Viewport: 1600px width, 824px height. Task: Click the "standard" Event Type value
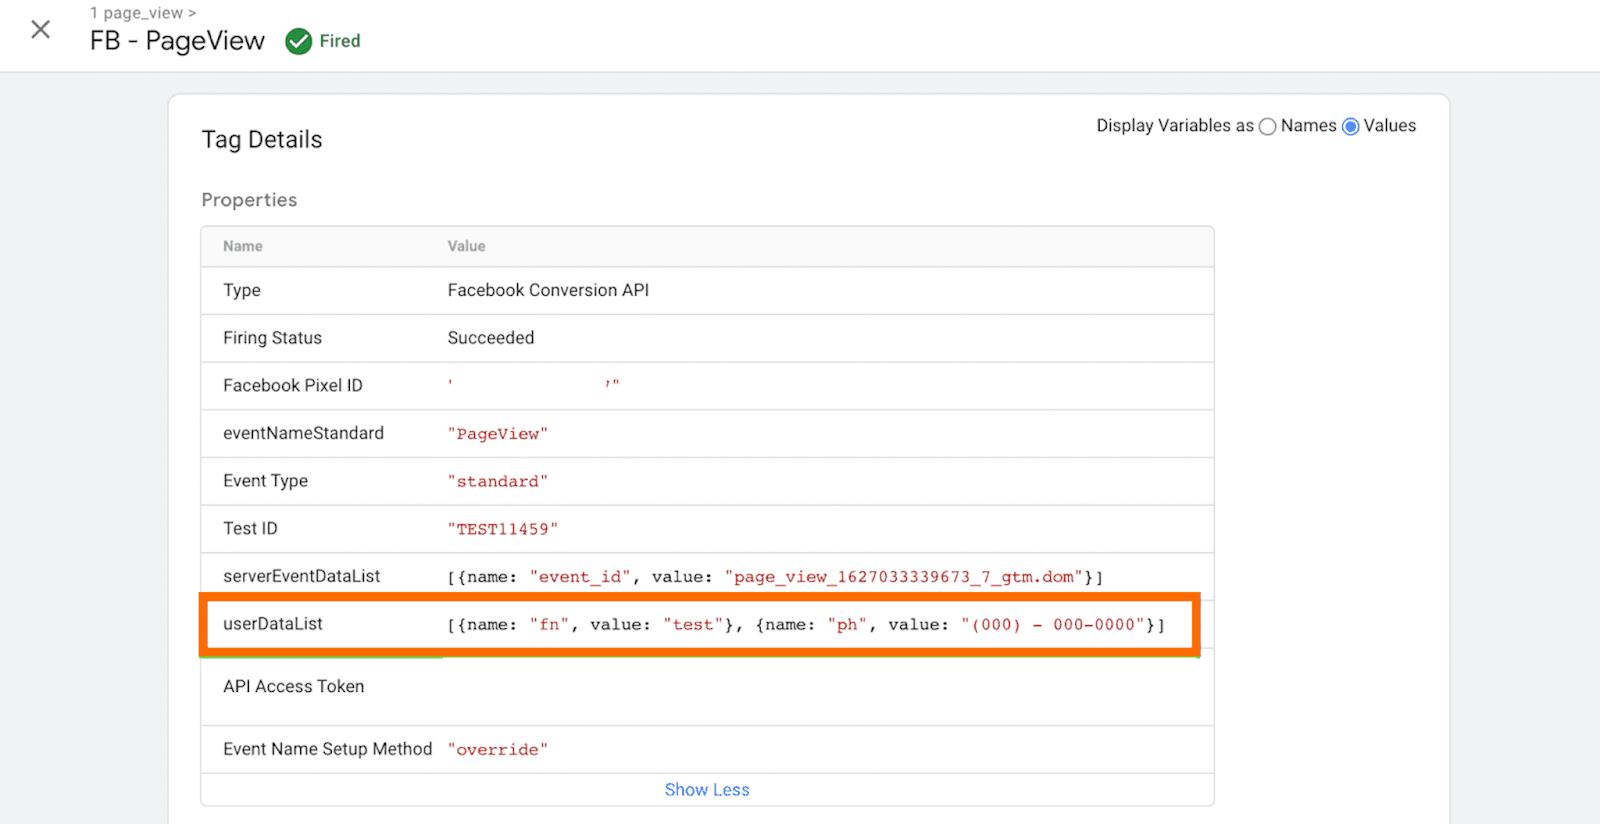497,482
